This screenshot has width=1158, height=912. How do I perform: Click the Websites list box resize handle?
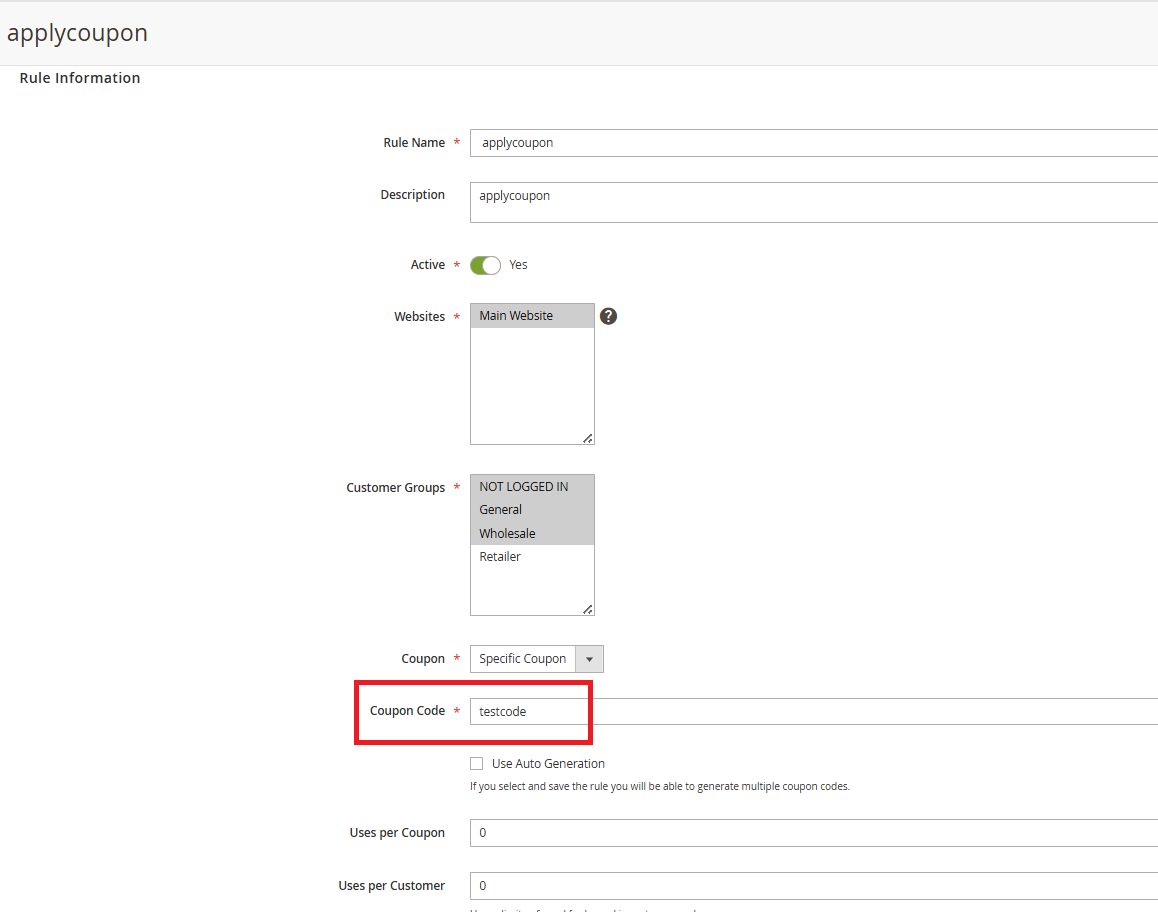(x=587, y=438)
